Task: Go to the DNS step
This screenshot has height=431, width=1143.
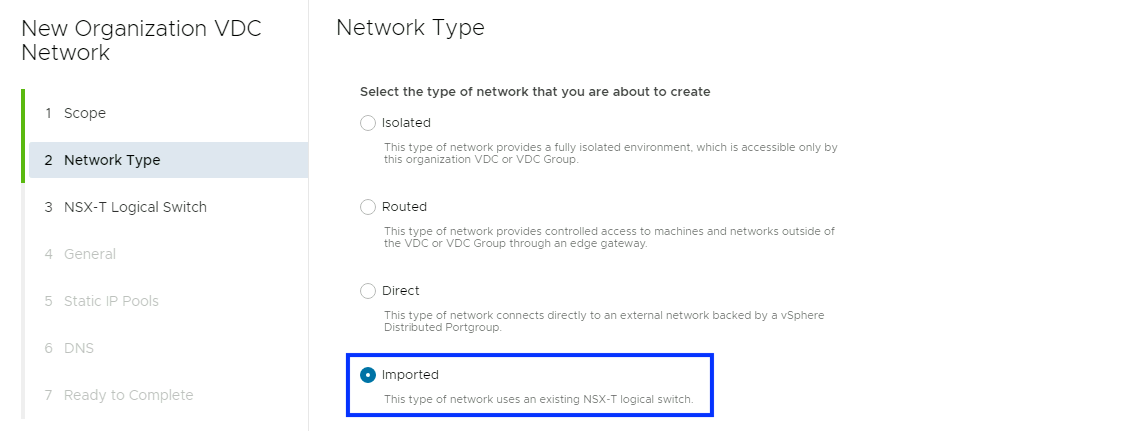Action: click(x=78, y=348)
